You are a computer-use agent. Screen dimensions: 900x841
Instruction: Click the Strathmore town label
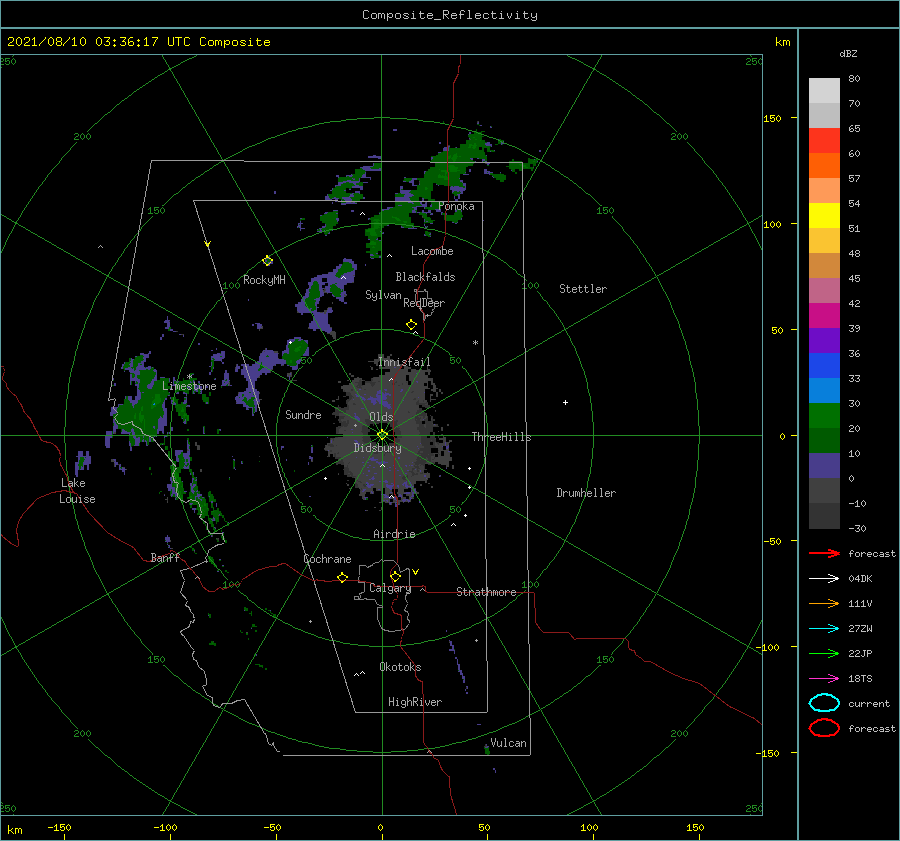coord(486,592)
